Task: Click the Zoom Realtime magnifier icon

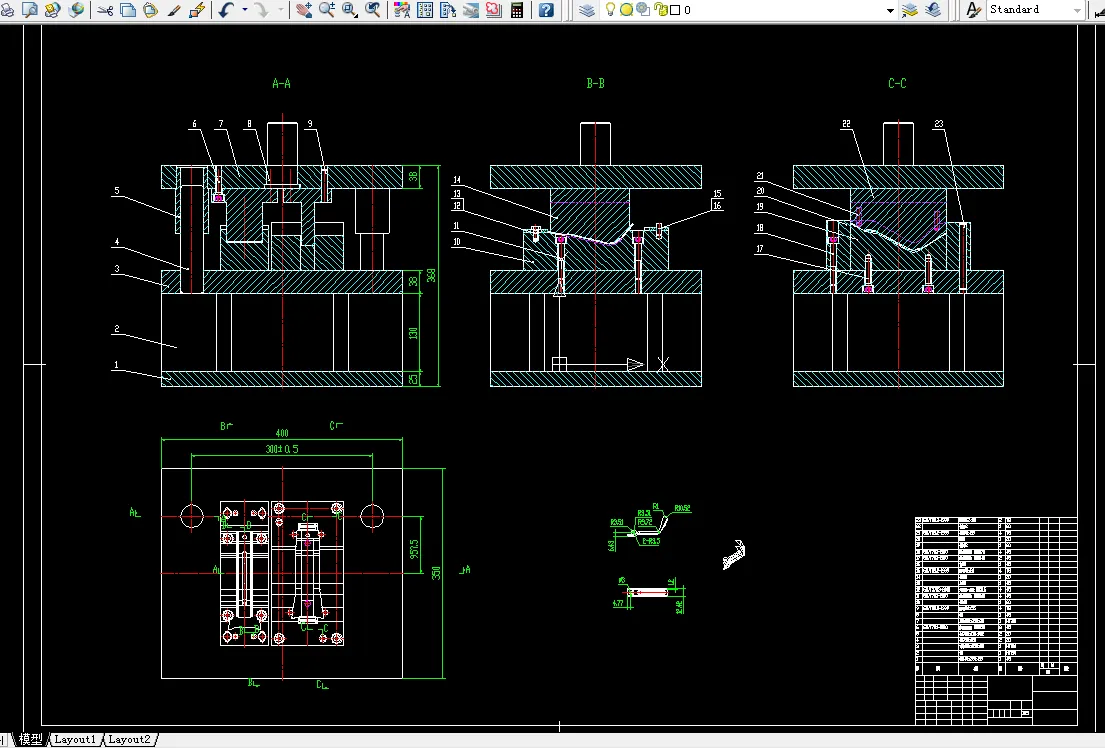Action: click(x=327, y=10)
